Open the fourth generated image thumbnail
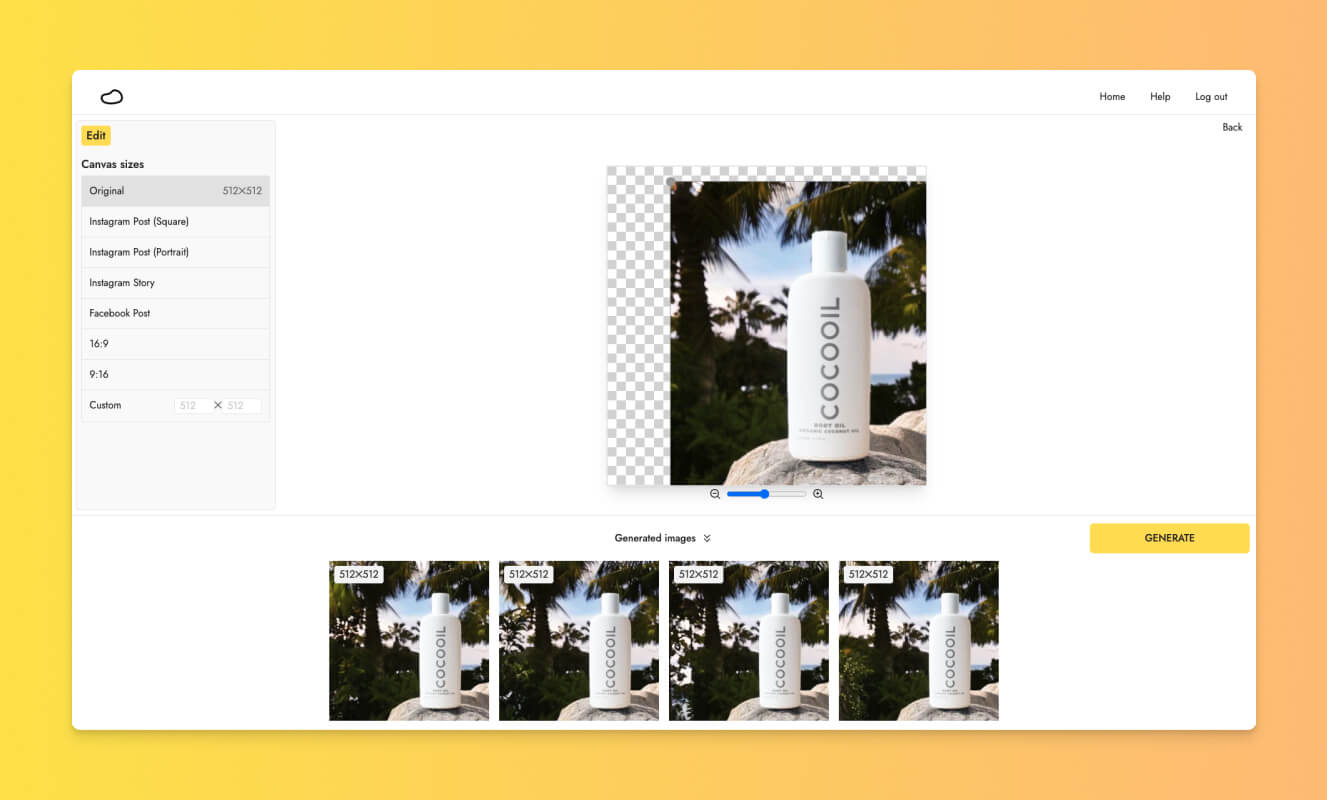Screen dimensions: 1327x800 tap(919, 640)
